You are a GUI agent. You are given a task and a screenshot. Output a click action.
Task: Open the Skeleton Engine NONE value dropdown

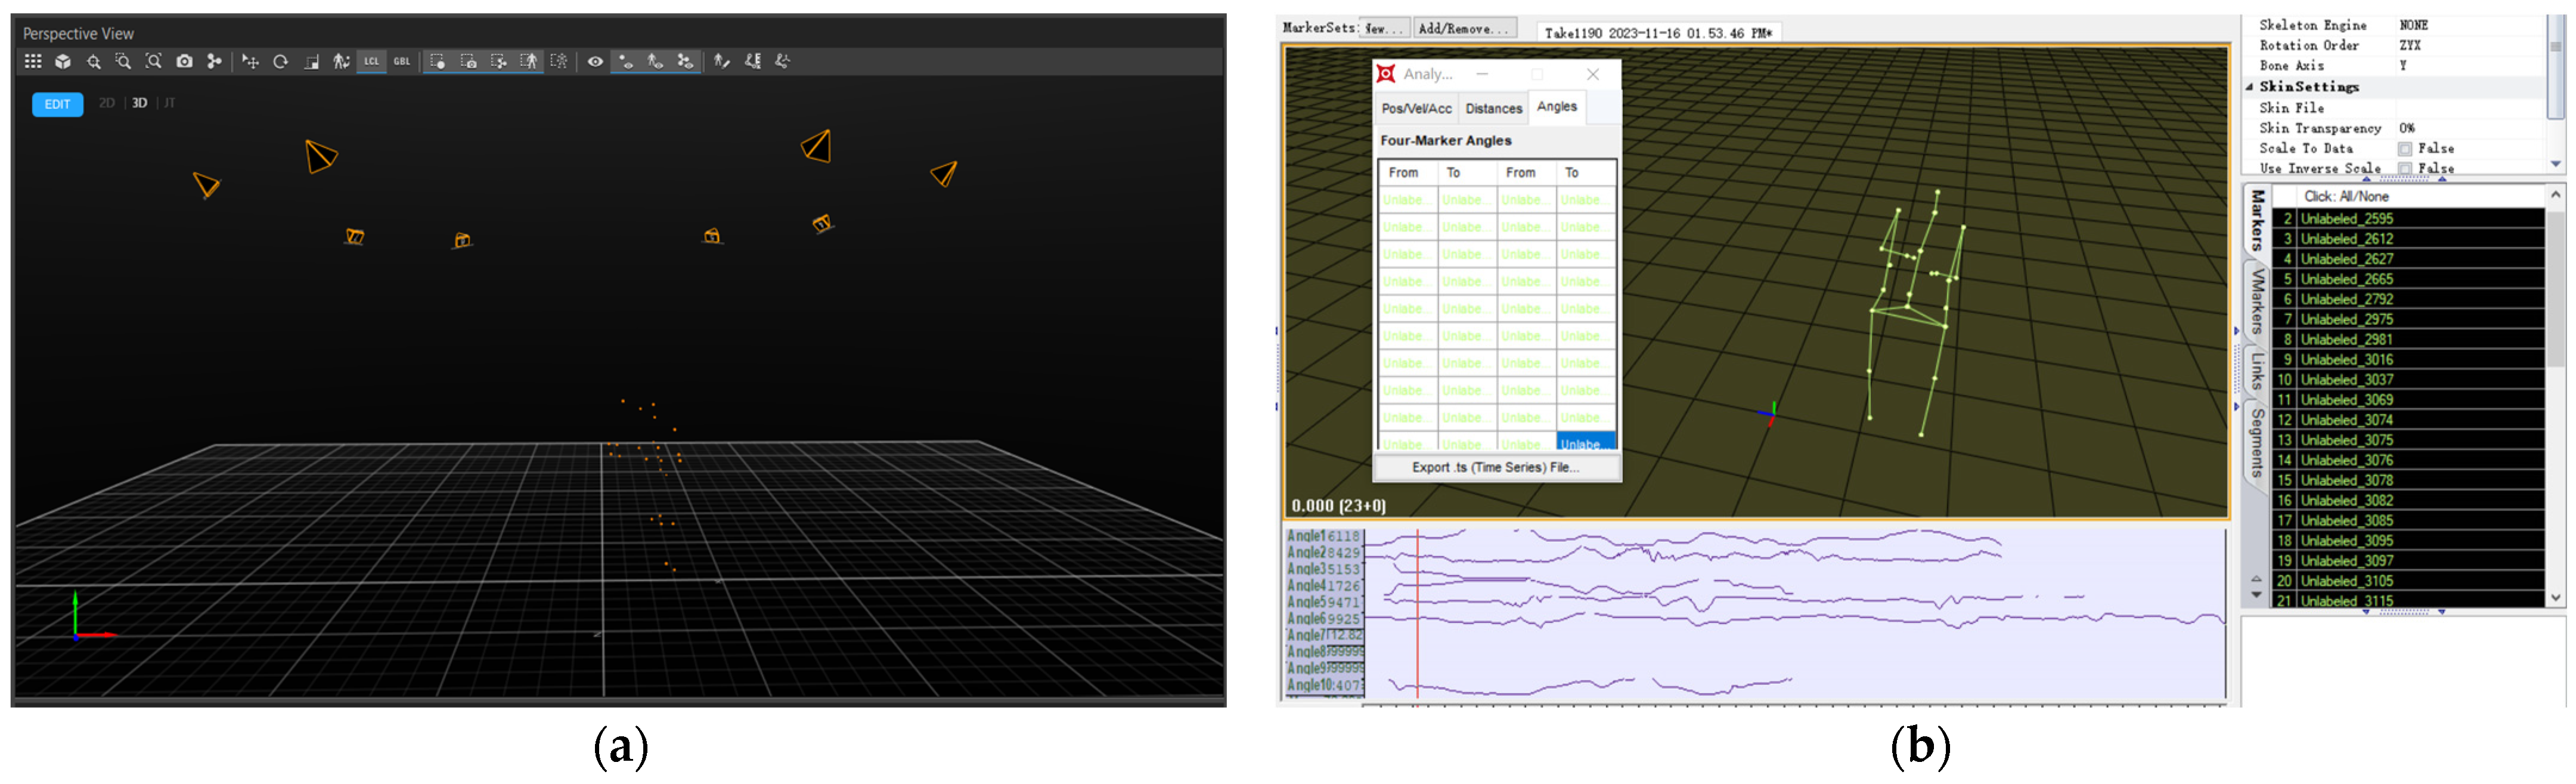tap(2413, 25)
